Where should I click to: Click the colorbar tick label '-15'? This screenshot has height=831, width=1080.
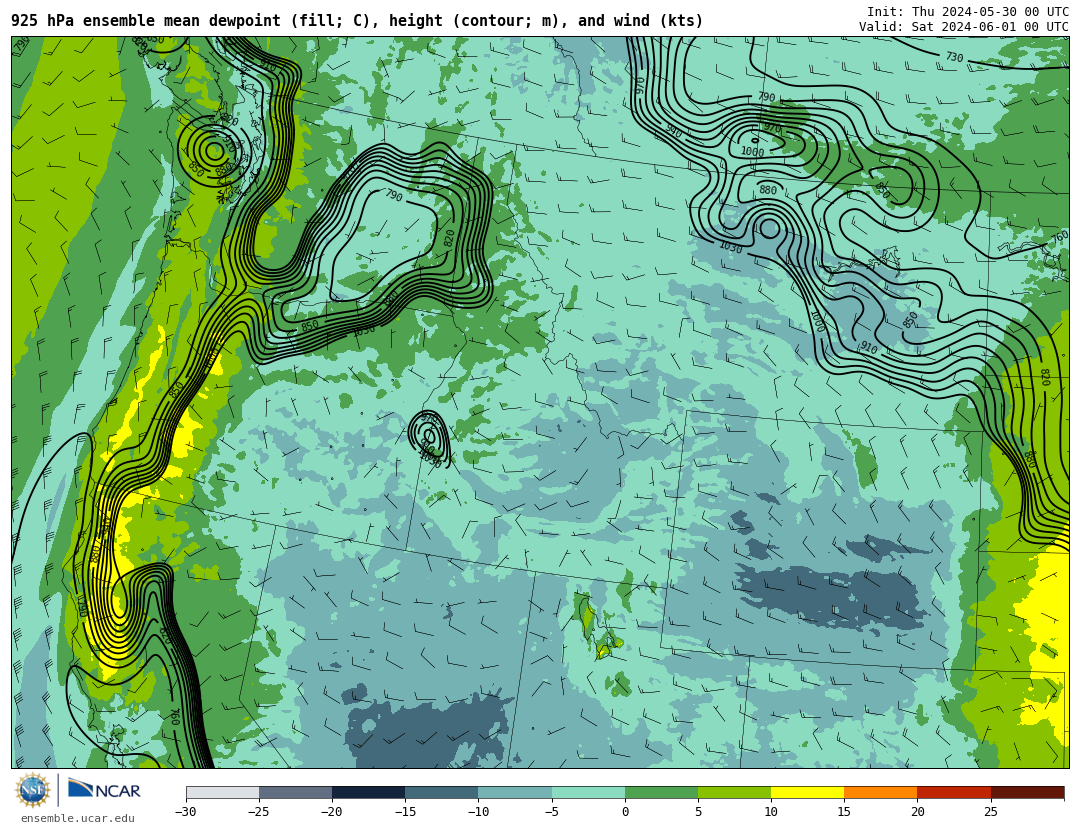(x=405, y=812)
